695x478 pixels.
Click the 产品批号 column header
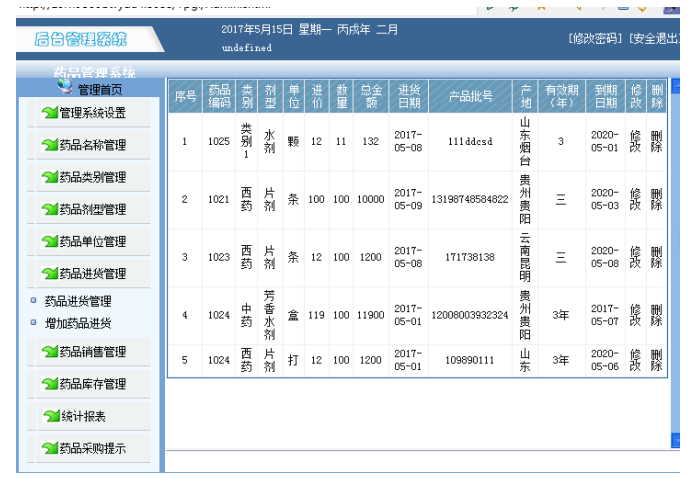[470, 96]
